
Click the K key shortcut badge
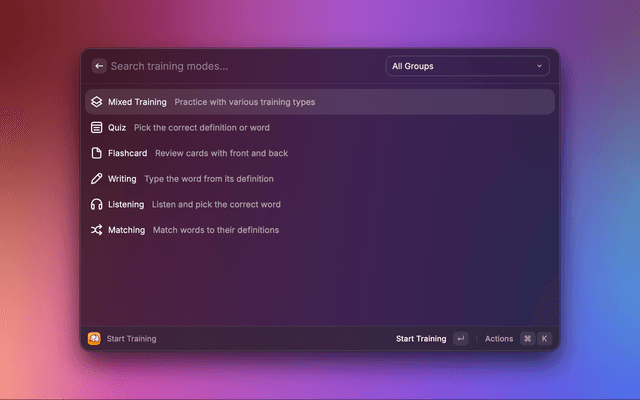pos(545,339)
